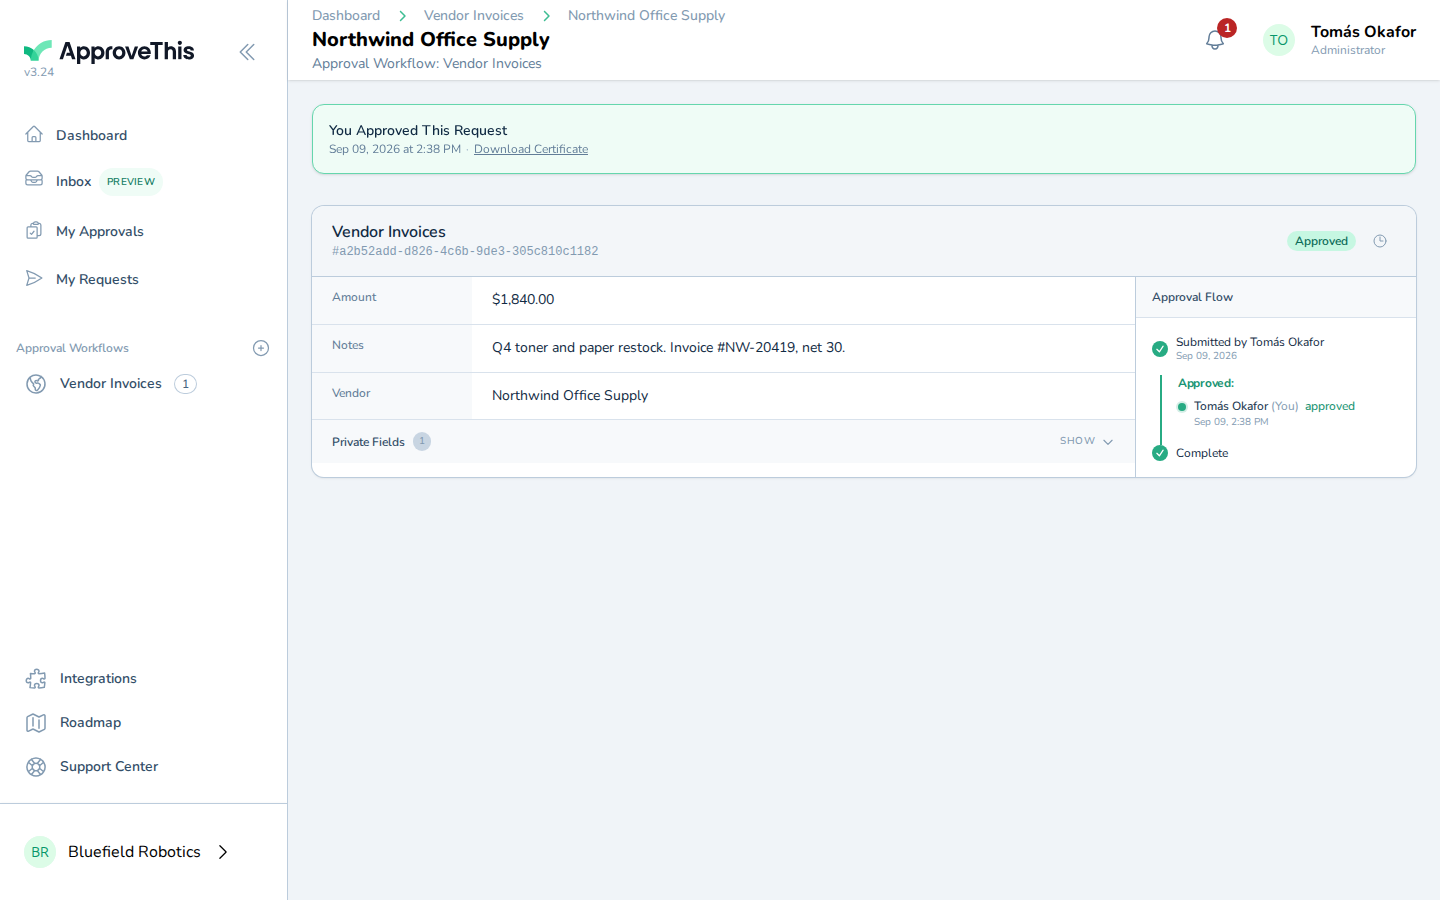Go to My Approvals
The image size is (1440, 900).
[x=100, y=231]
